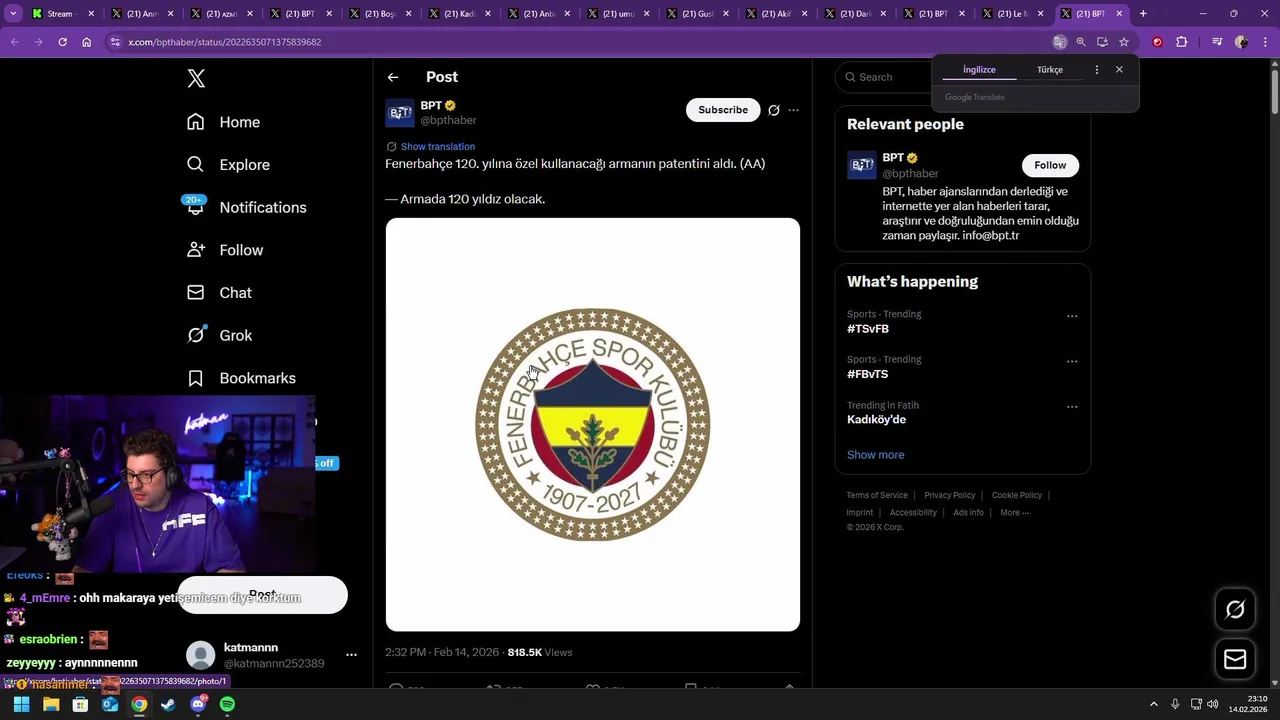Open BPT avatar in Relevant people

click(x=862, y=165)
